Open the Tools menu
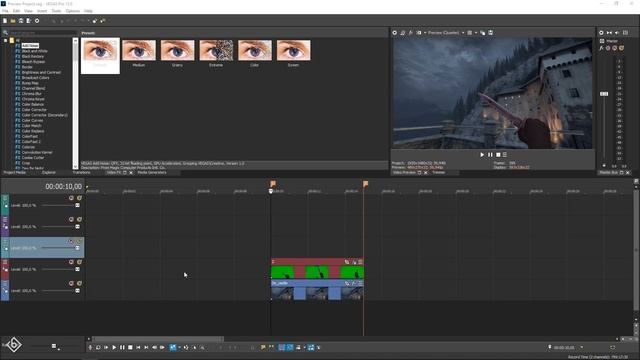Screen dimensions: 640x360 tap(56, 11)
